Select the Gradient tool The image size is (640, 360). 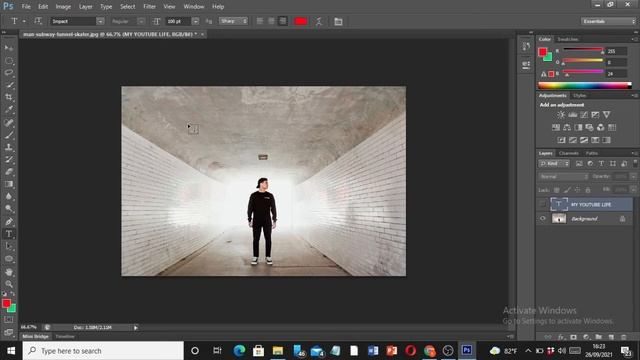tap(9, 184)
